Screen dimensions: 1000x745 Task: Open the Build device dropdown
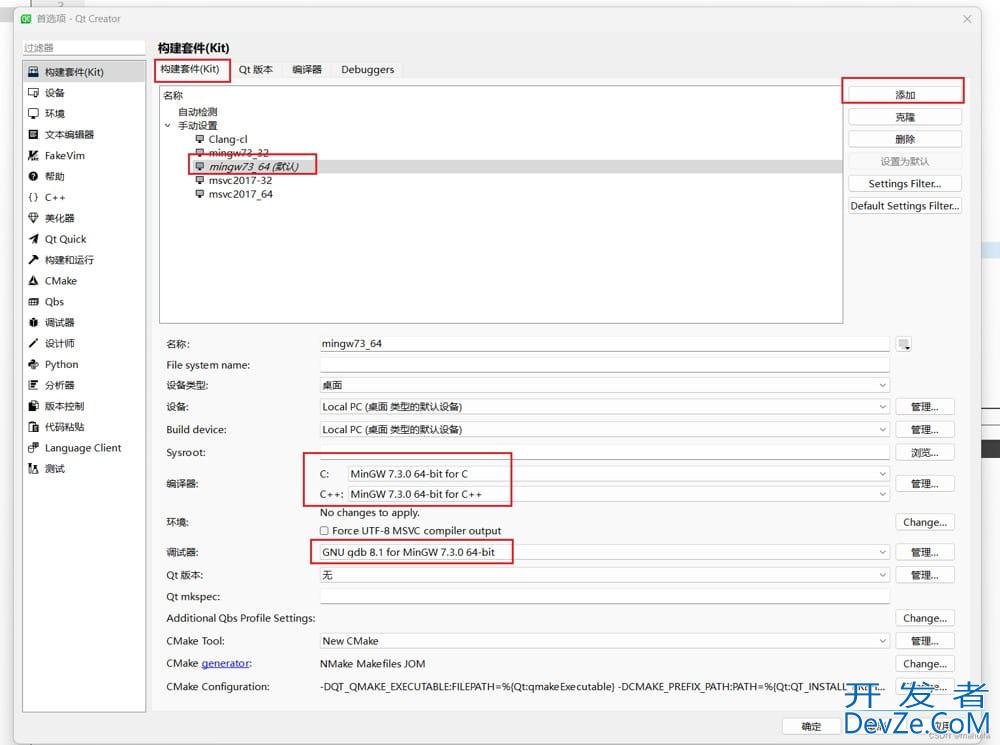[x=604, y=429]
